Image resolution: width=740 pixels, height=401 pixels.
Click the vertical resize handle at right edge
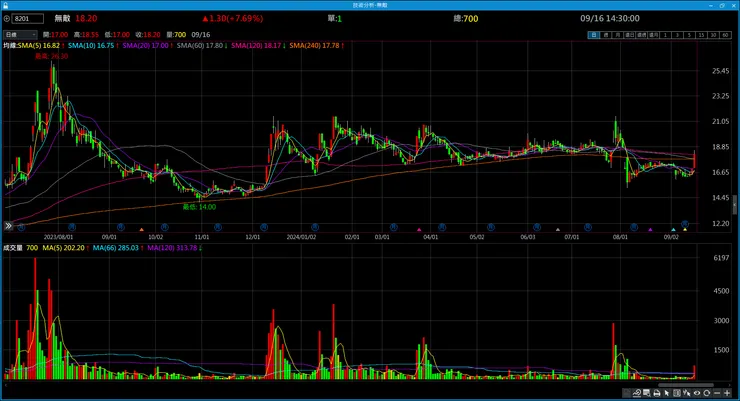pos(735,205)
